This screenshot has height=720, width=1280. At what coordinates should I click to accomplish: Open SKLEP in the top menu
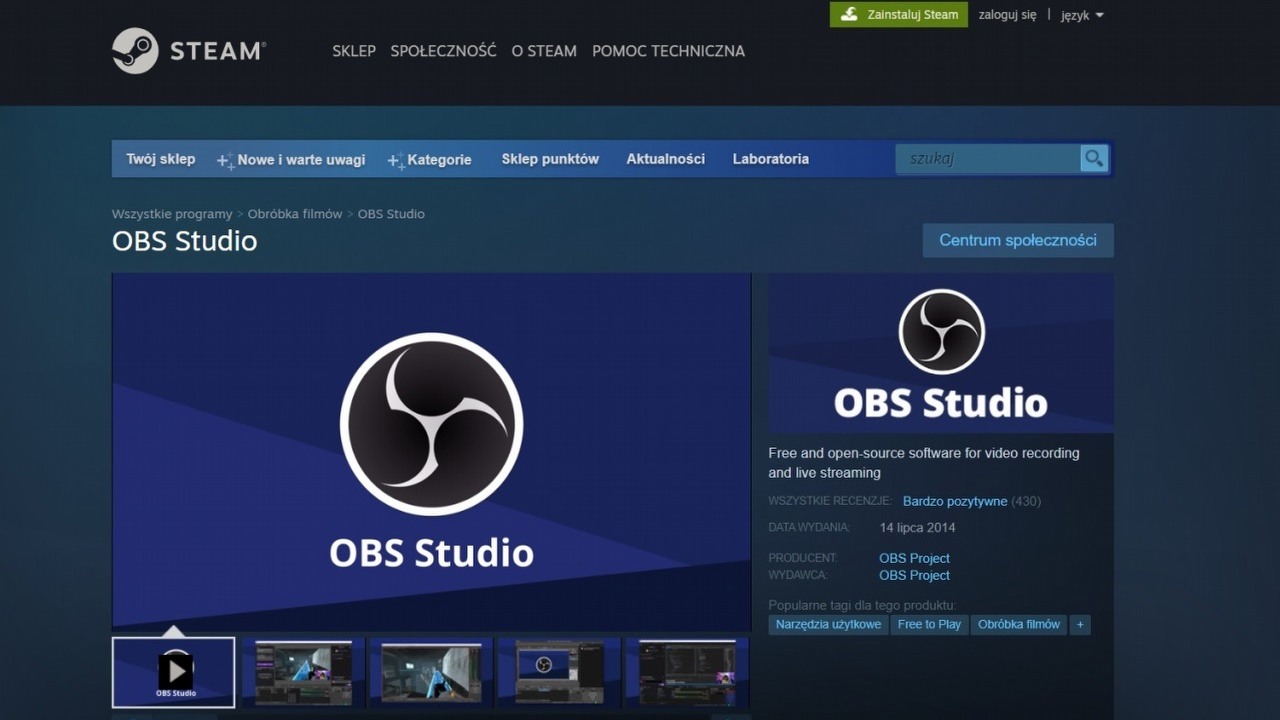354,51
